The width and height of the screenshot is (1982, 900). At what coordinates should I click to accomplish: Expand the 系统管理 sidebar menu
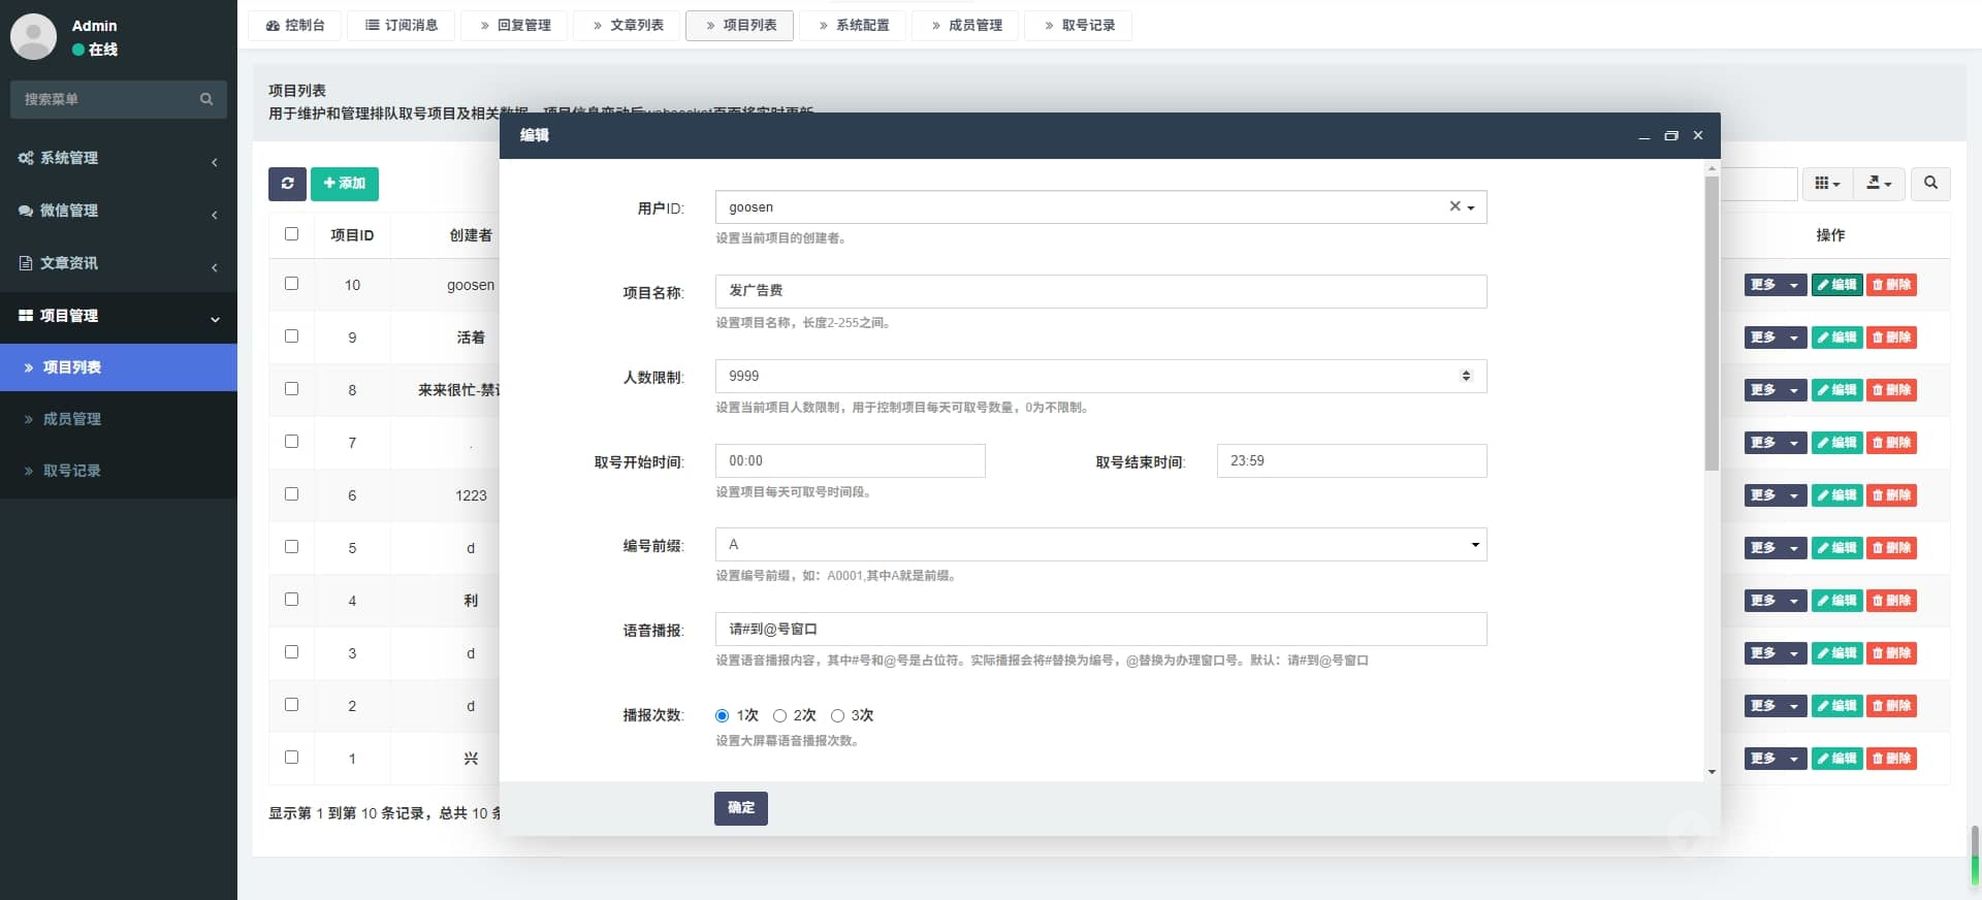pos(118,158)
